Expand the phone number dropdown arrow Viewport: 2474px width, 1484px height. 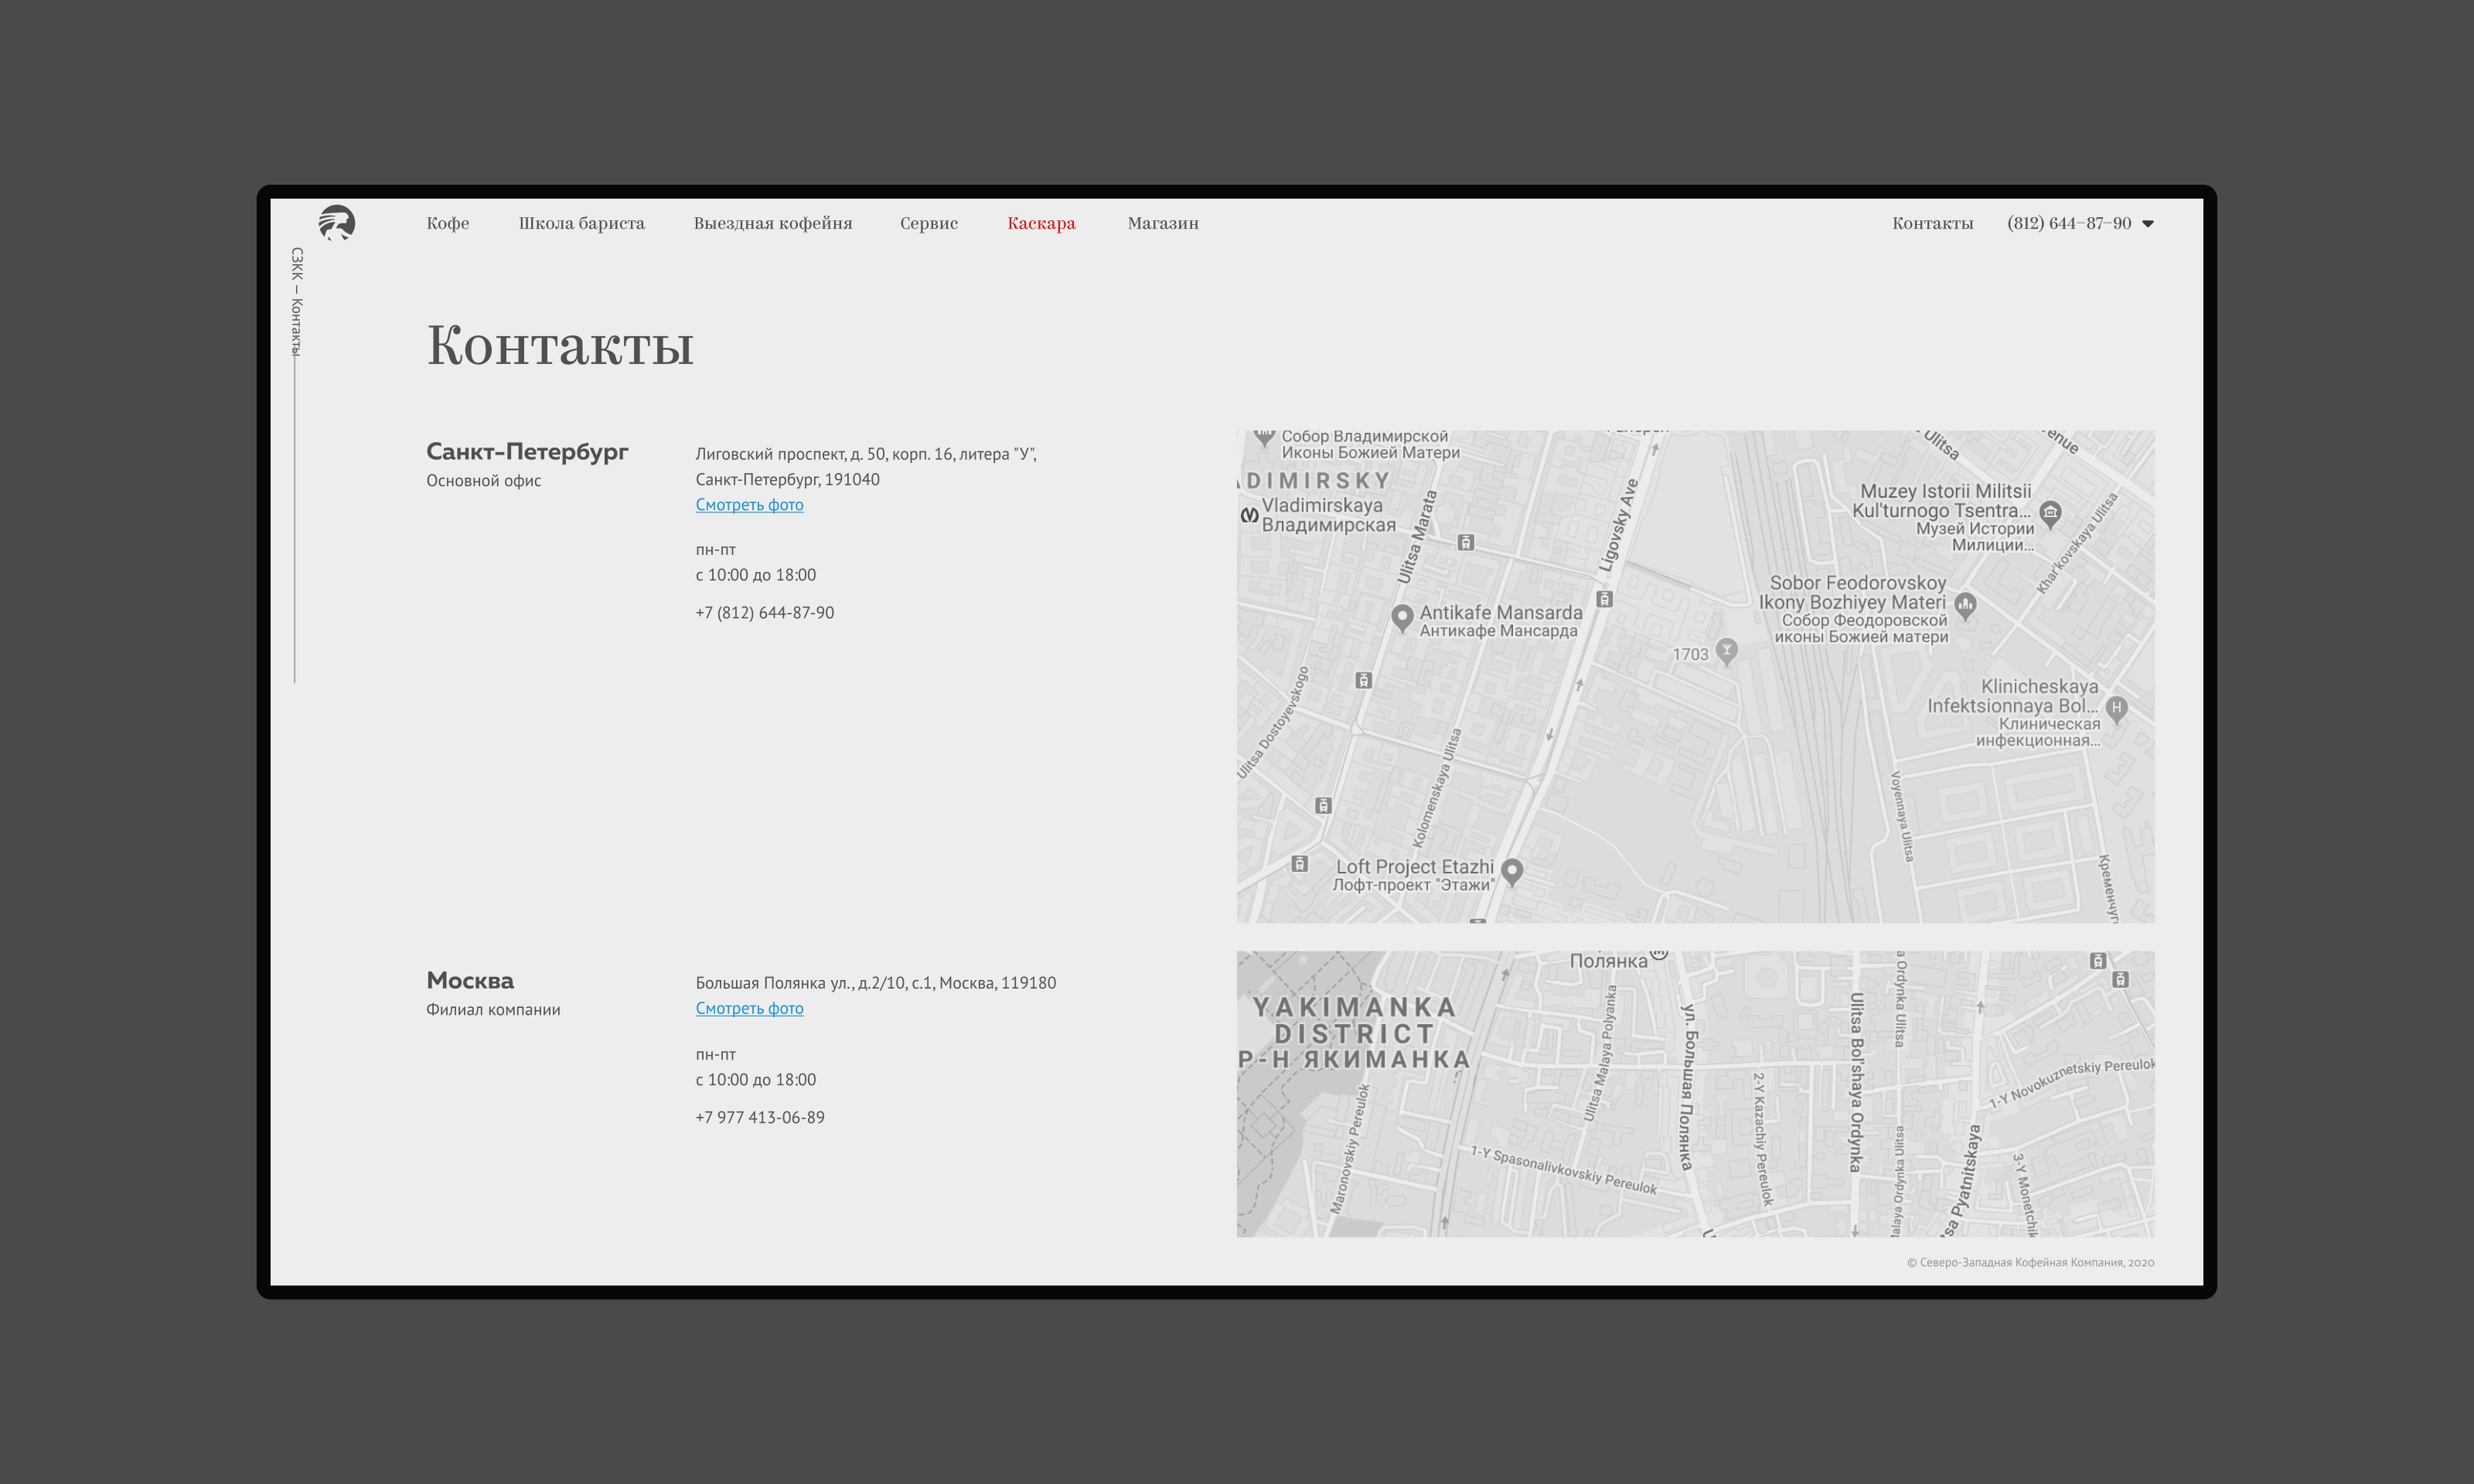(2148, 224)
